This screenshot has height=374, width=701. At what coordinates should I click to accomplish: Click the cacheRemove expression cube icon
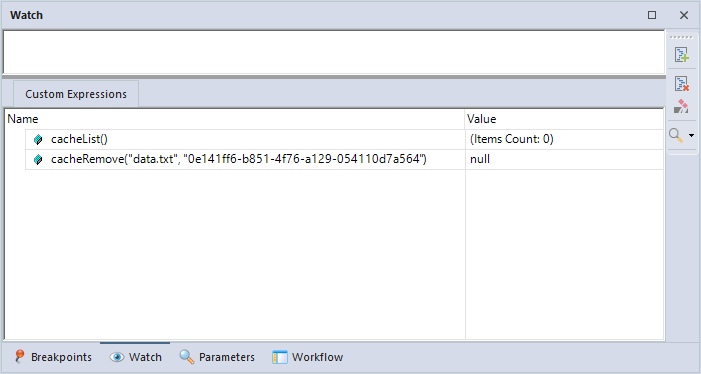pyautogui.click(x=38, y=159)
